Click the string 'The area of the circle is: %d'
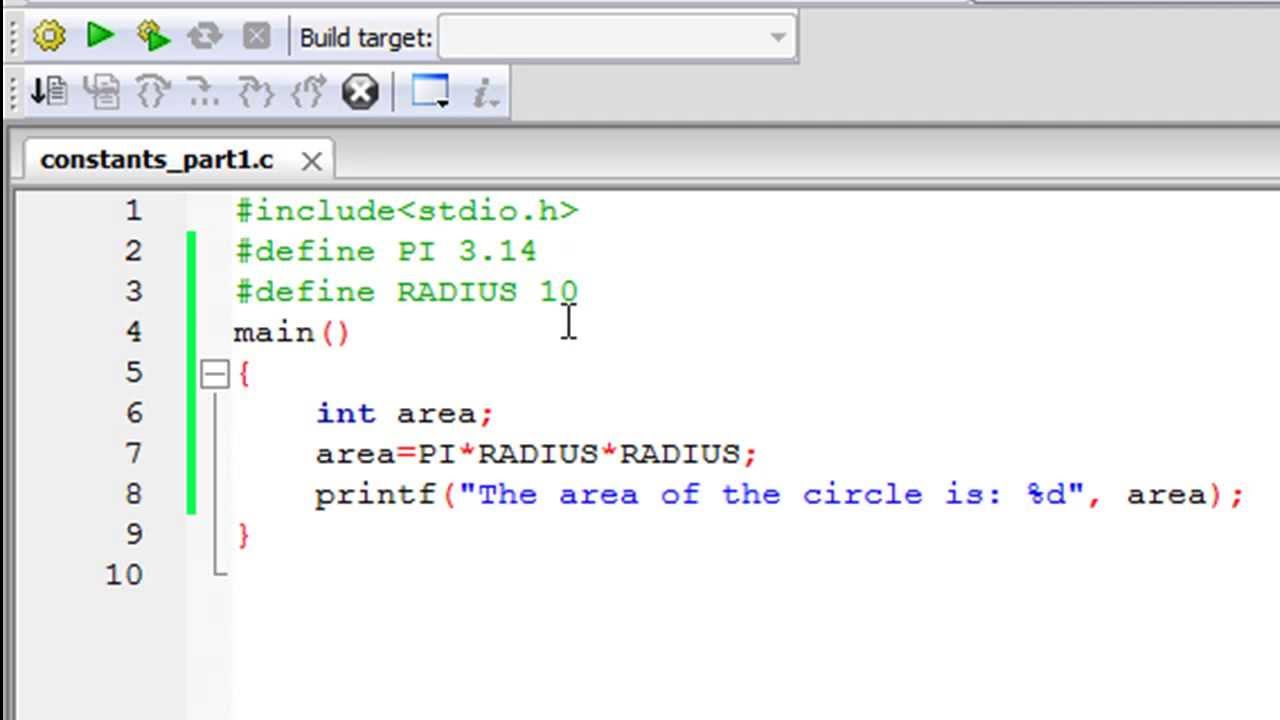This screenshot has height=720, width=1280. 770,494
